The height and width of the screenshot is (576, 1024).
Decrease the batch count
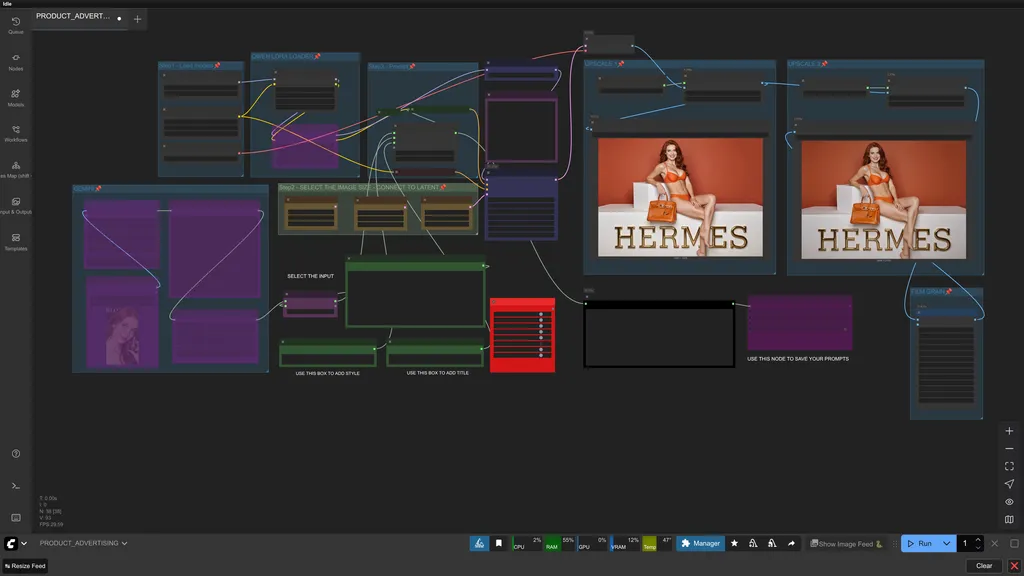click(x=978, y=547)
